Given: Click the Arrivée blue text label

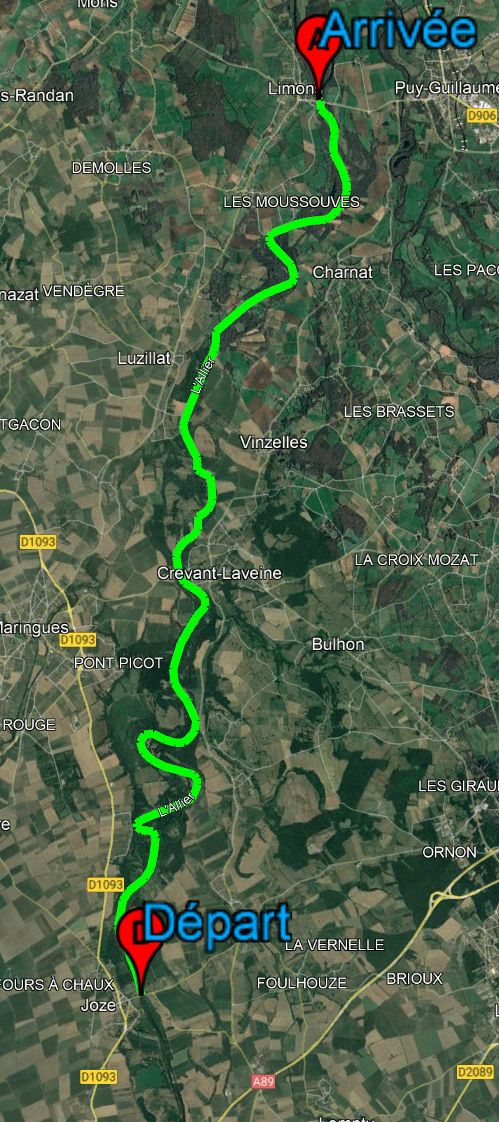Looking at the screenshot, I should point(399,31).
